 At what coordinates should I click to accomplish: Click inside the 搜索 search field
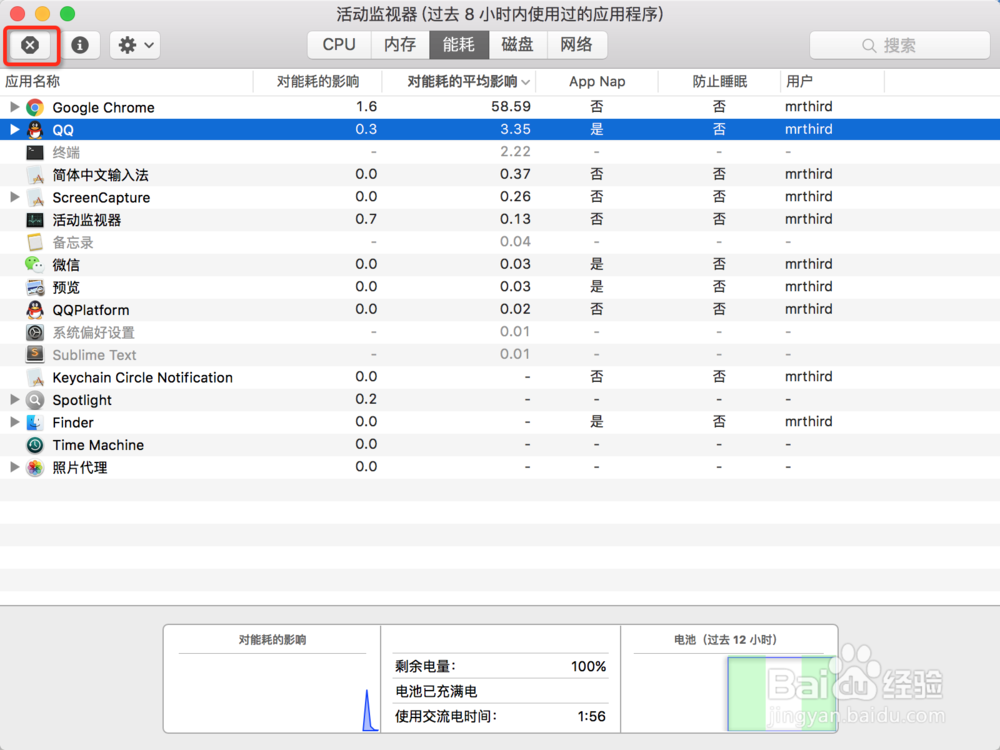898,44
